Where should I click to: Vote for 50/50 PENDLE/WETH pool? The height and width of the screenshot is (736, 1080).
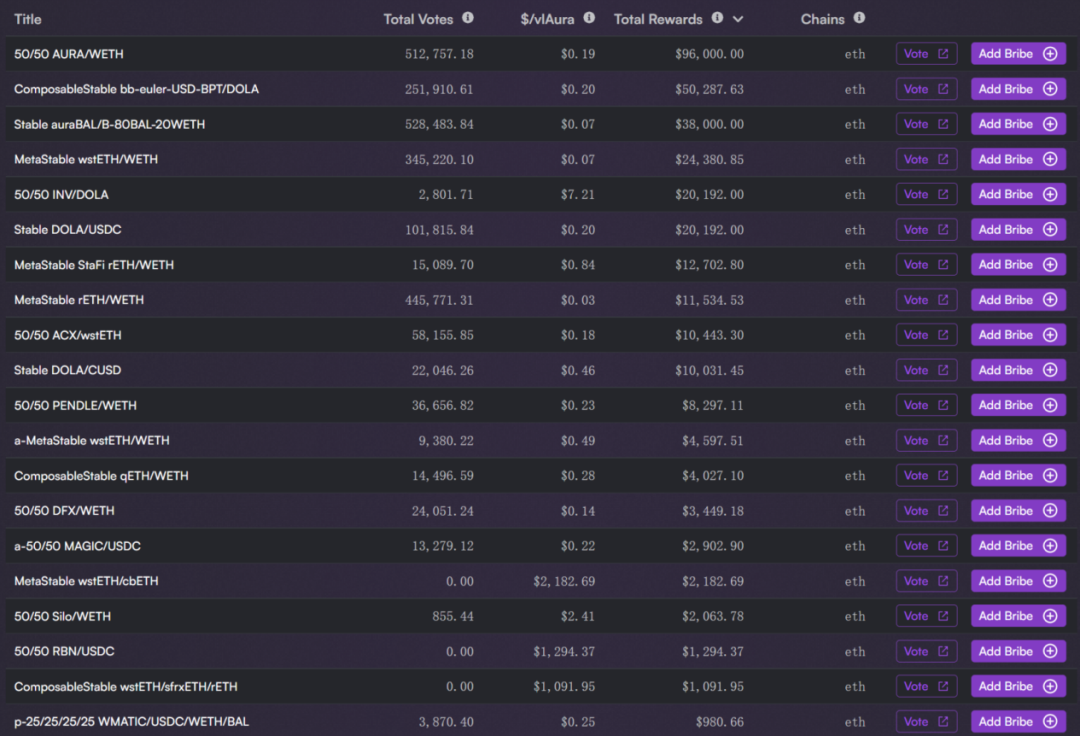click(926, 405)
